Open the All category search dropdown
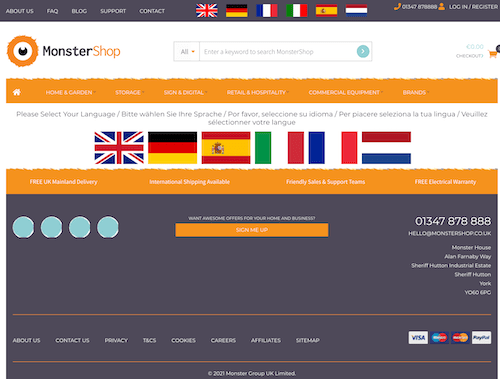Image resolution: width=500 pixels, height=379 pixels. 187,52
